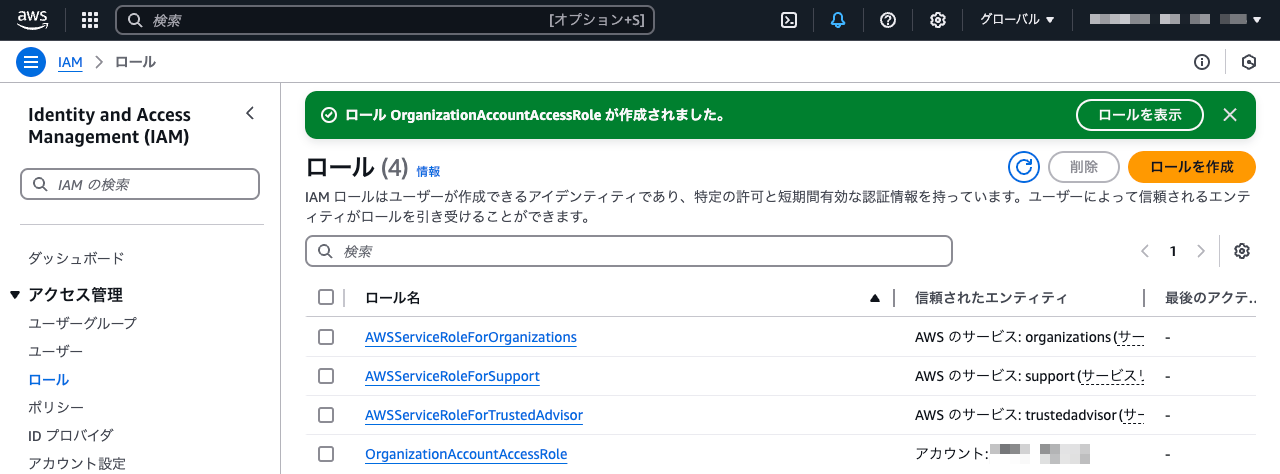The height and width of the screenshot is (474, 1280).
Task: Focus the top AWS search box
Action: (x=385, y=20)
